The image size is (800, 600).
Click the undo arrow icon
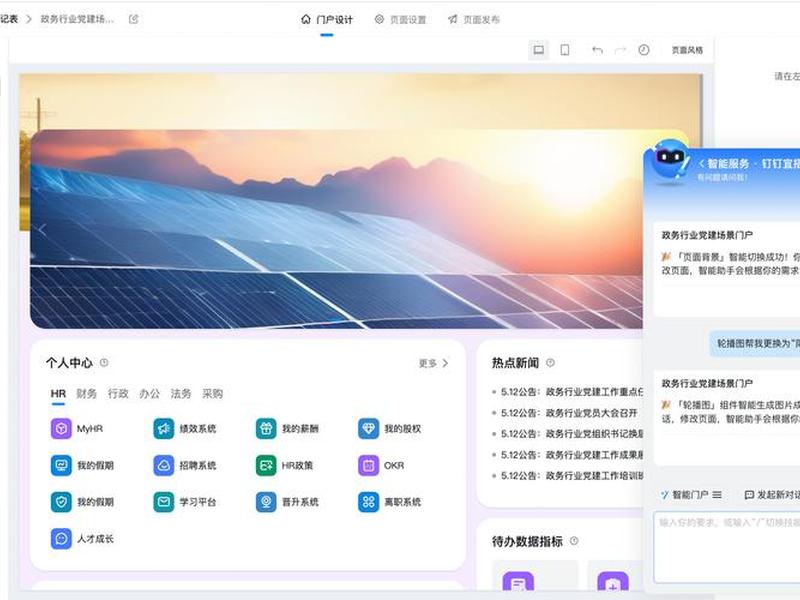(x=597, y=50)
